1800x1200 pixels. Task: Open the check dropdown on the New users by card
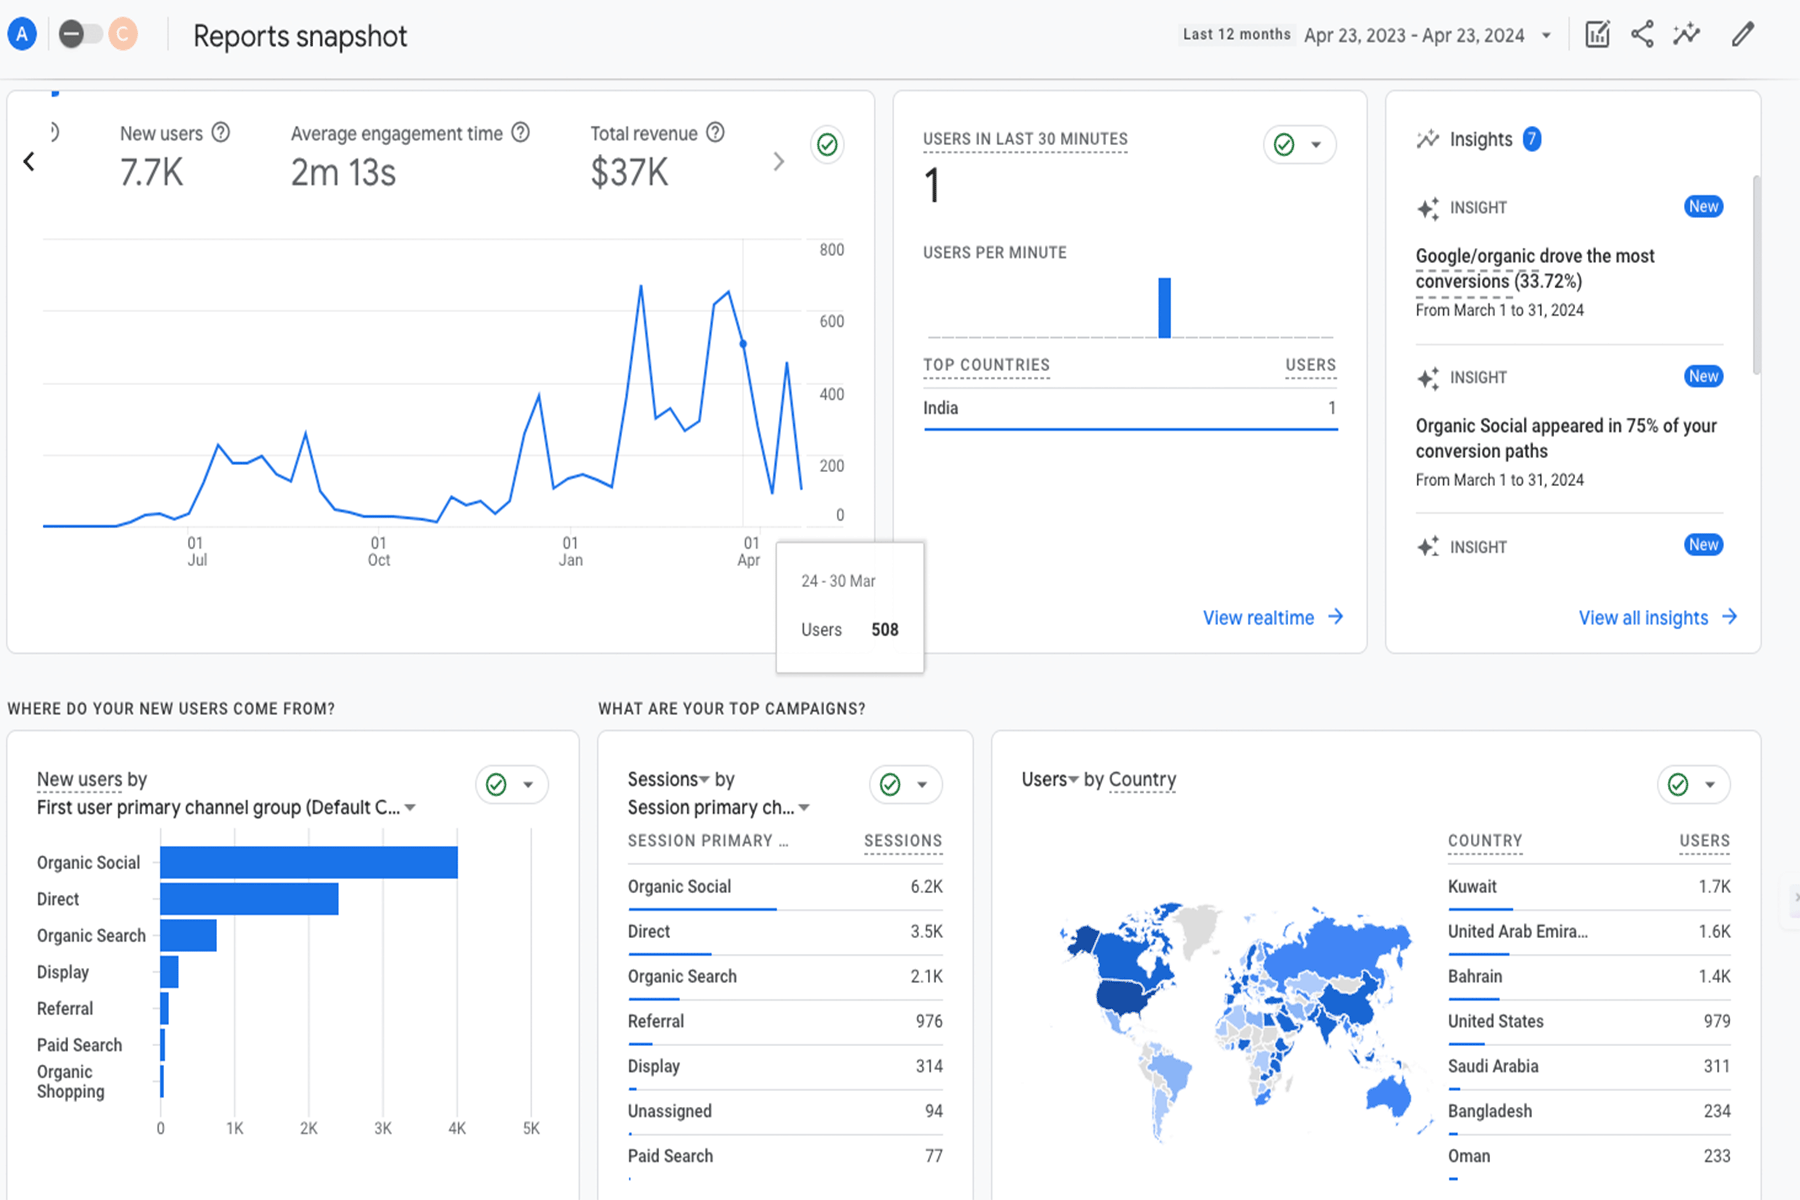coord(512,785)
